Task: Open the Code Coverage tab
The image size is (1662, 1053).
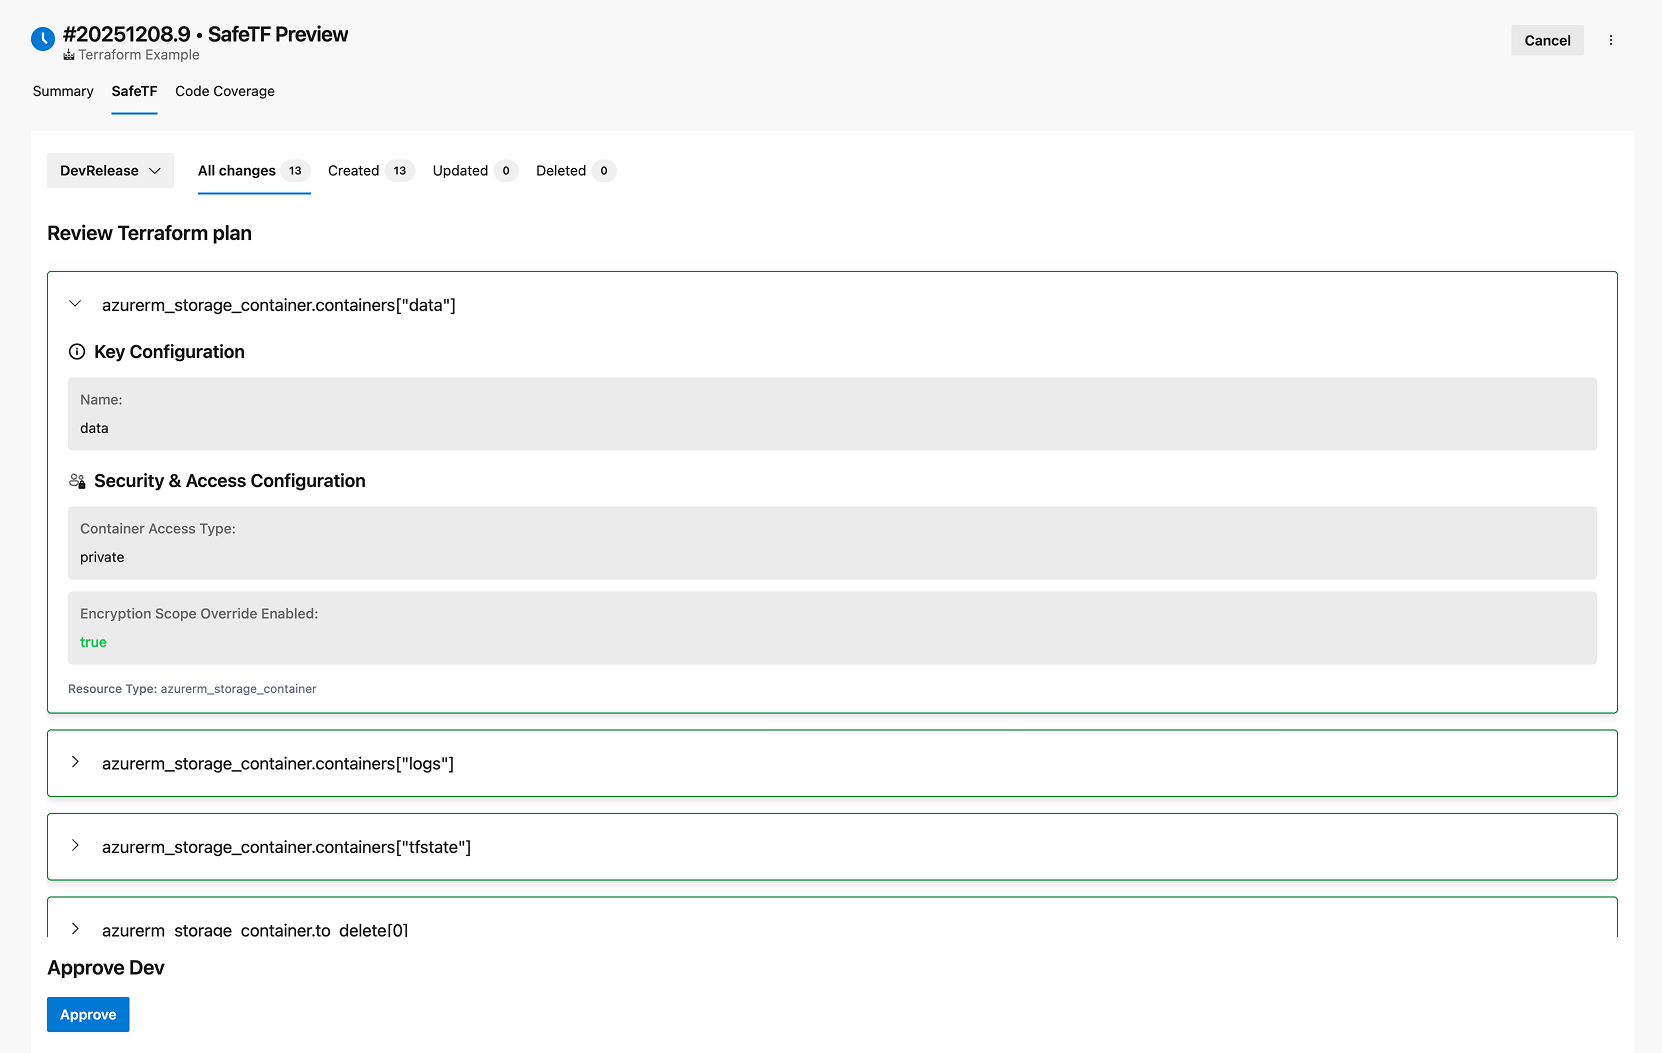Action: 225,91
